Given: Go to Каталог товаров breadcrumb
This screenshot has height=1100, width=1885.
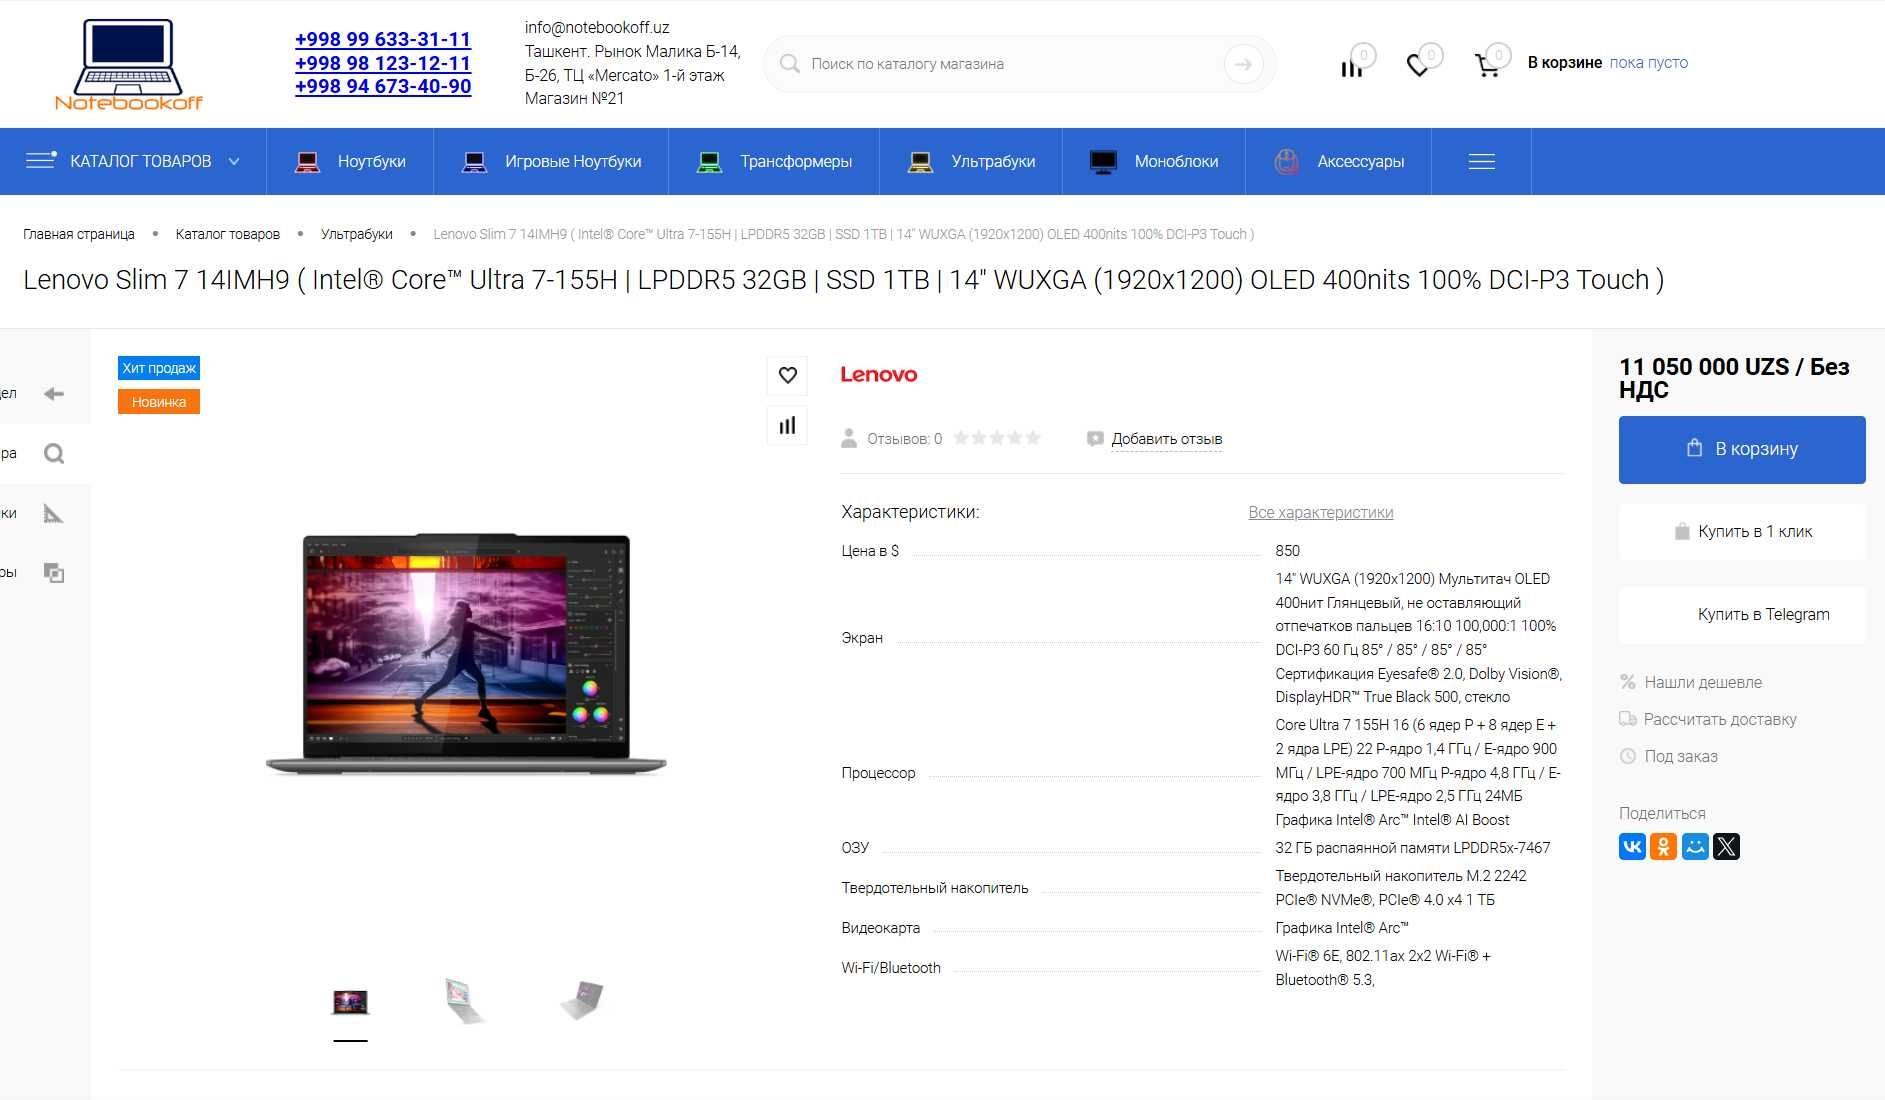Looking at the screenshot, I should click(227, 234).
